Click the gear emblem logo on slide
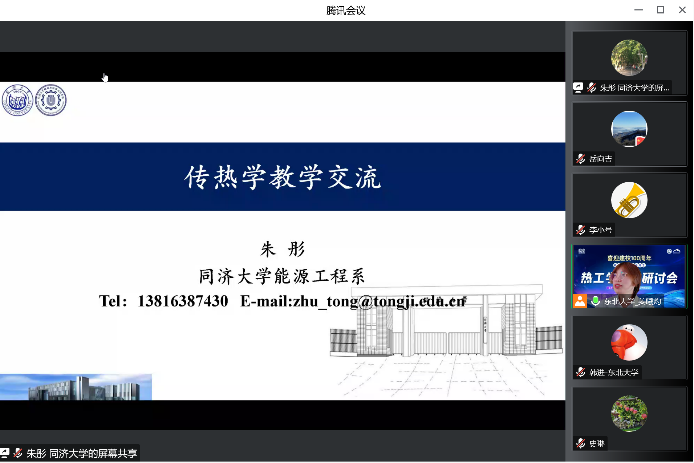The height and width of the screenshot is (463, 694). 51,100
